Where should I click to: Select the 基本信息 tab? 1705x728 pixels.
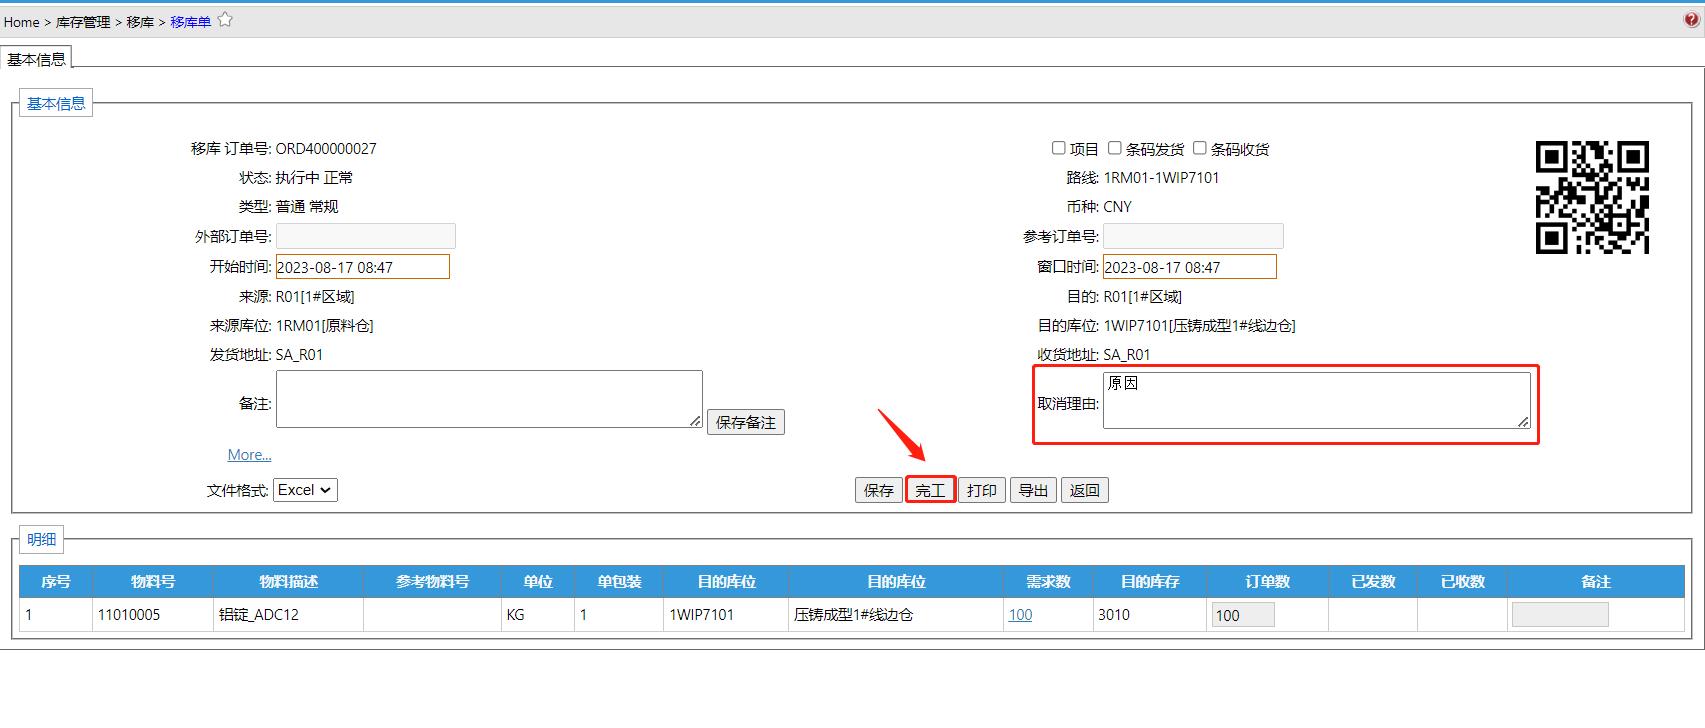click(x=36, y=59)
